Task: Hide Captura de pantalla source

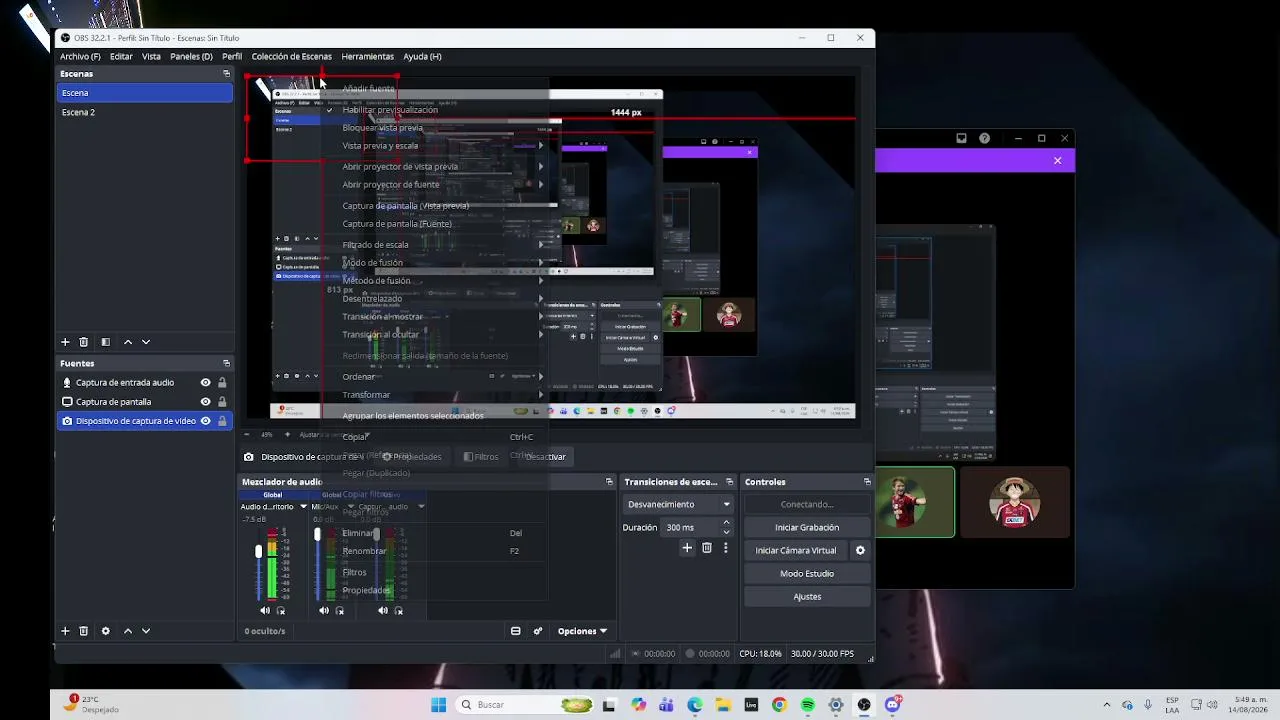Action: [205, 402]
